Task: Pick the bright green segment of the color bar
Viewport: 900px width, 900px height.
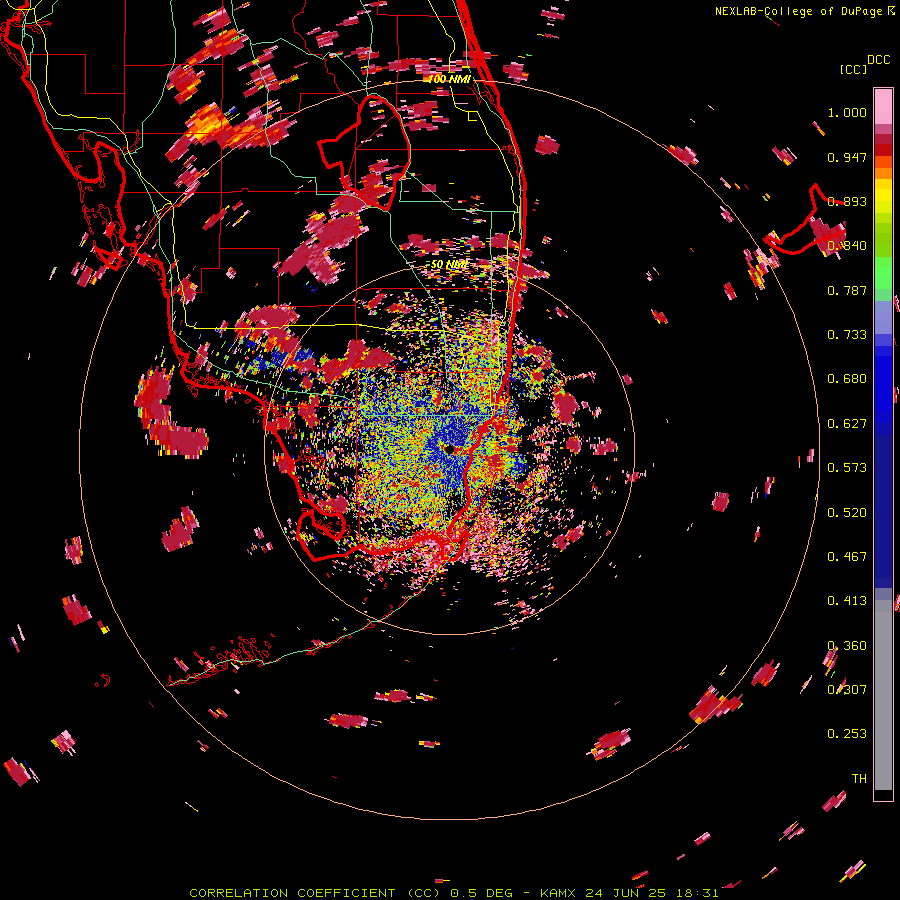Action: (883, 273)
